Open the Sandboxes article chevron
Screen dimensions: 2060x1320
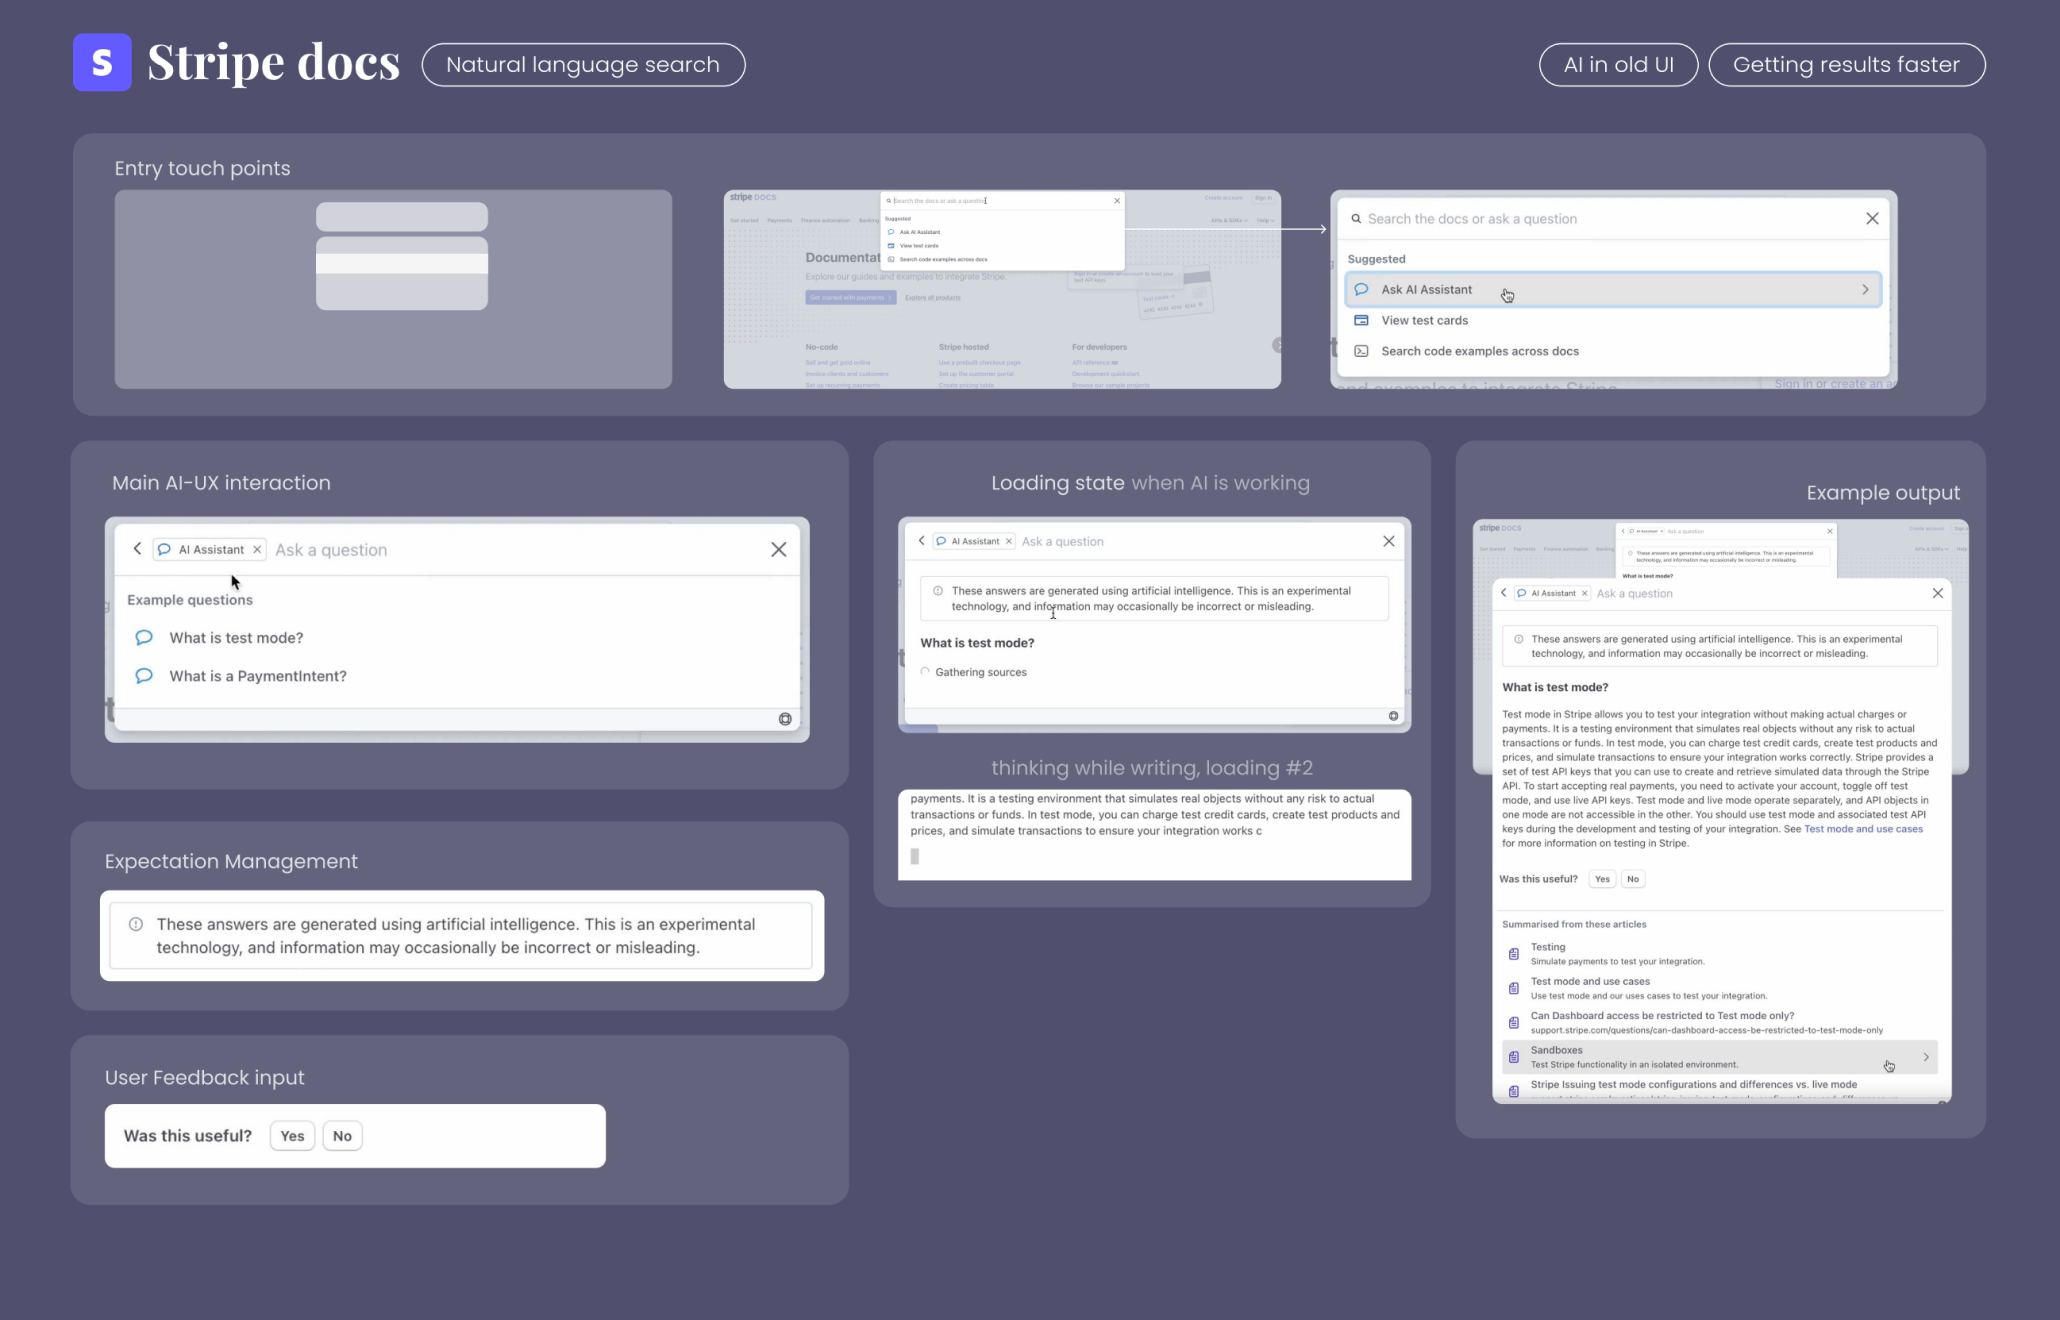click(x=1926, y=1057)
